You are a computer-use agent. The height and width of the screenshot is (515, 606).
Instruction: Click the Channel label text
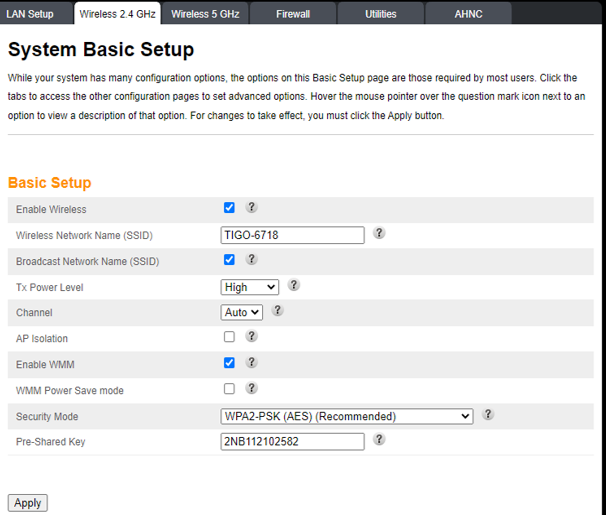(34, 313)
